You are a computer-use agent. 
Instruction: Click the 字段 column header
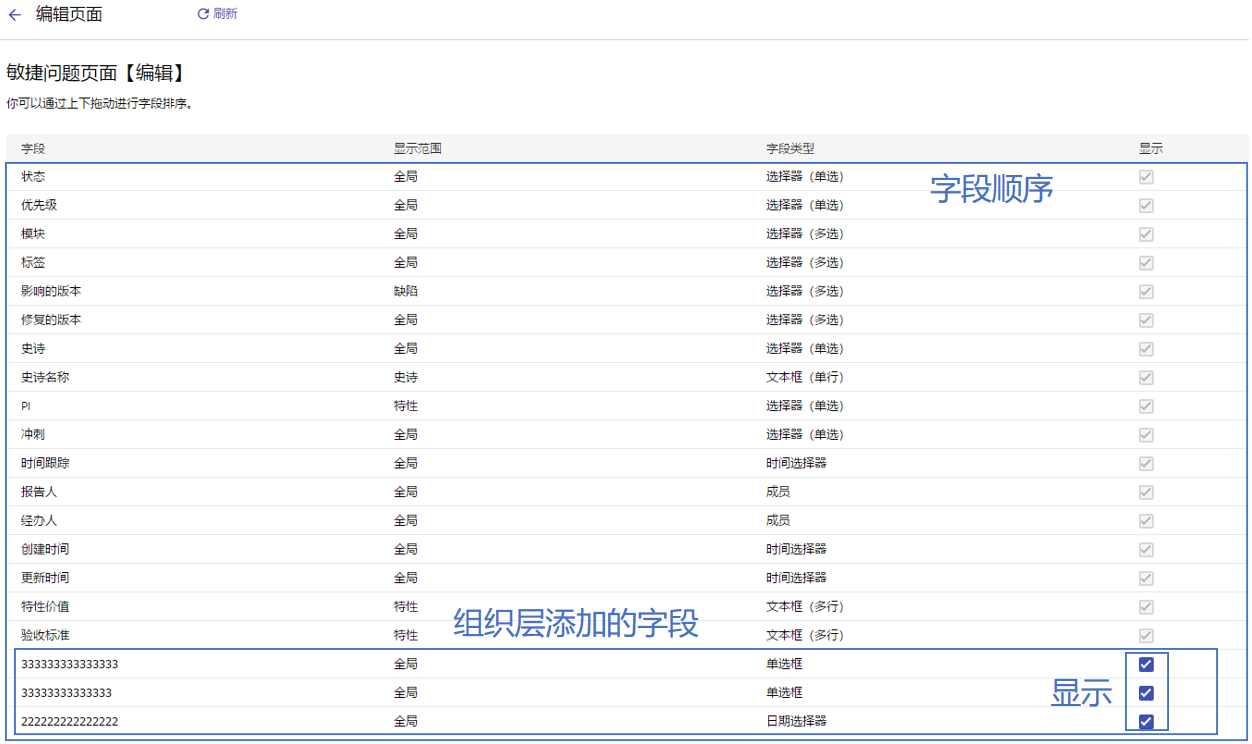pos(33,149)
